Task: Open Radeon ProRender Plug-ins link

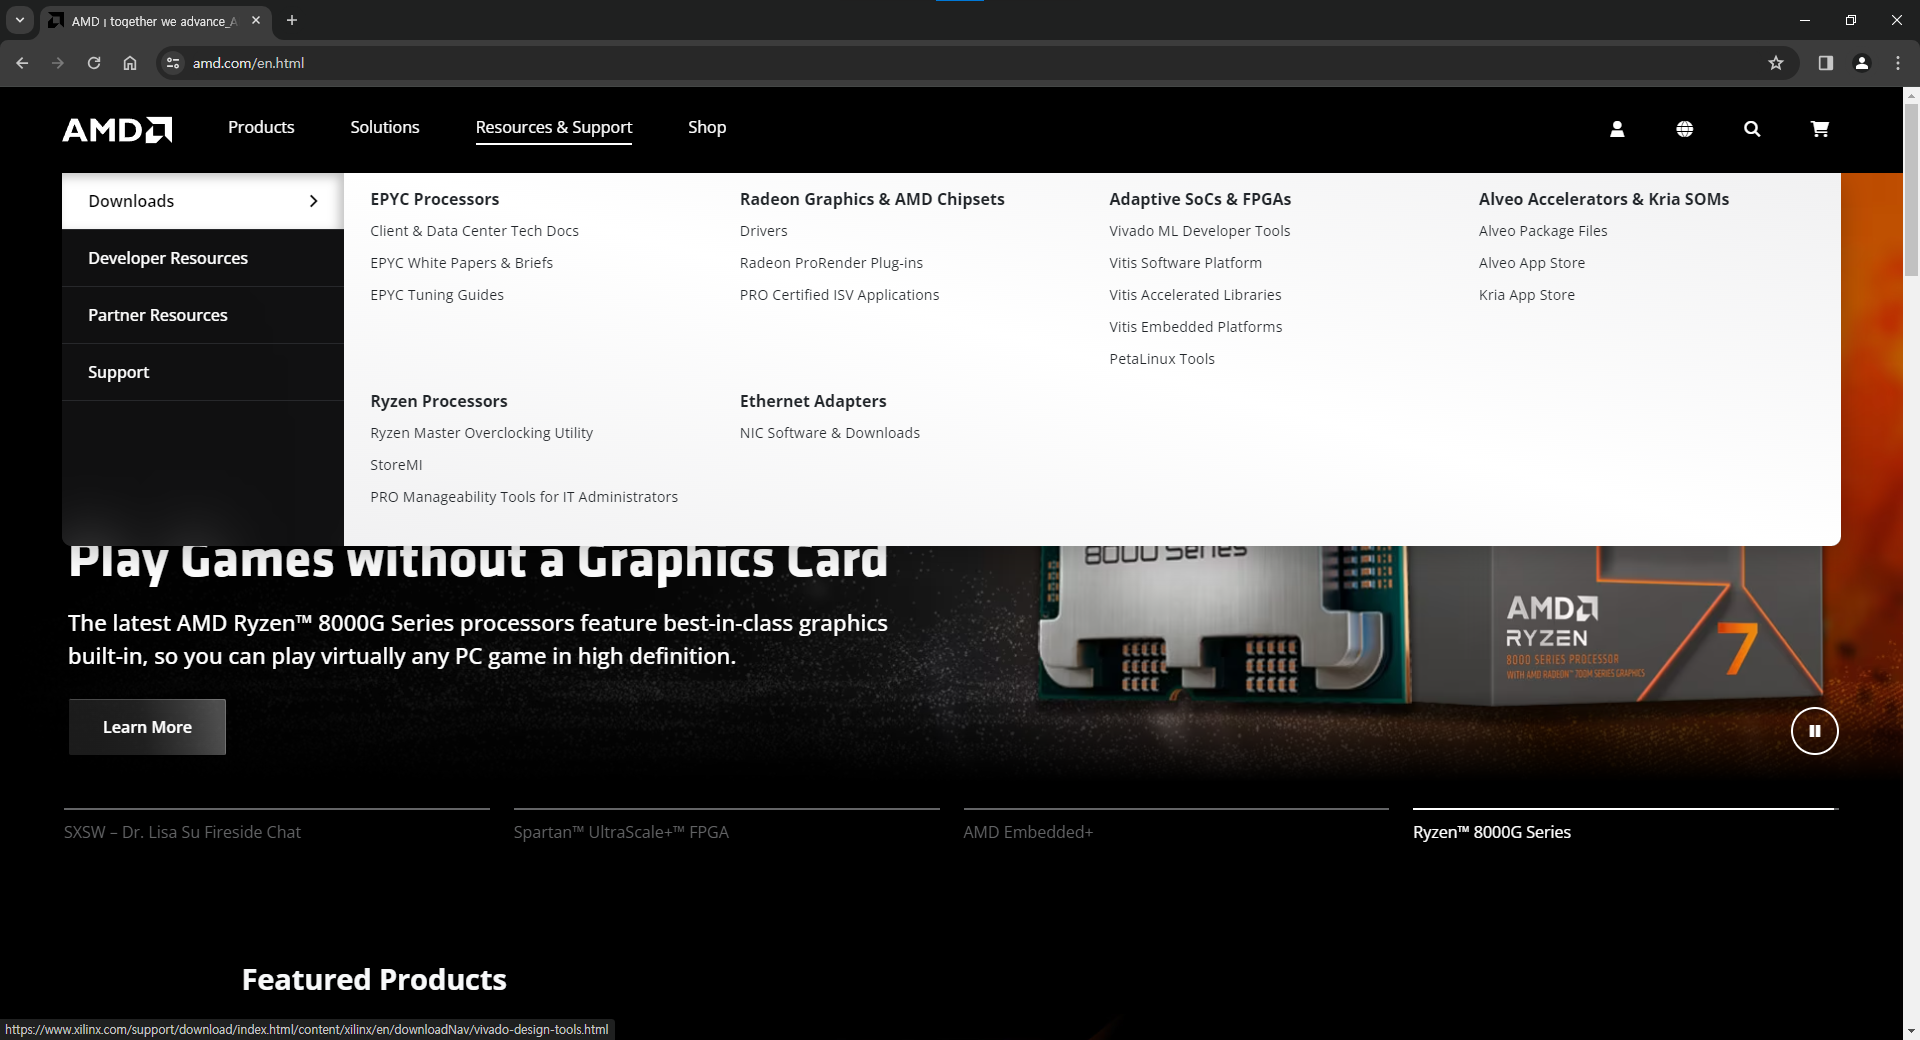Action: [831, 263]
